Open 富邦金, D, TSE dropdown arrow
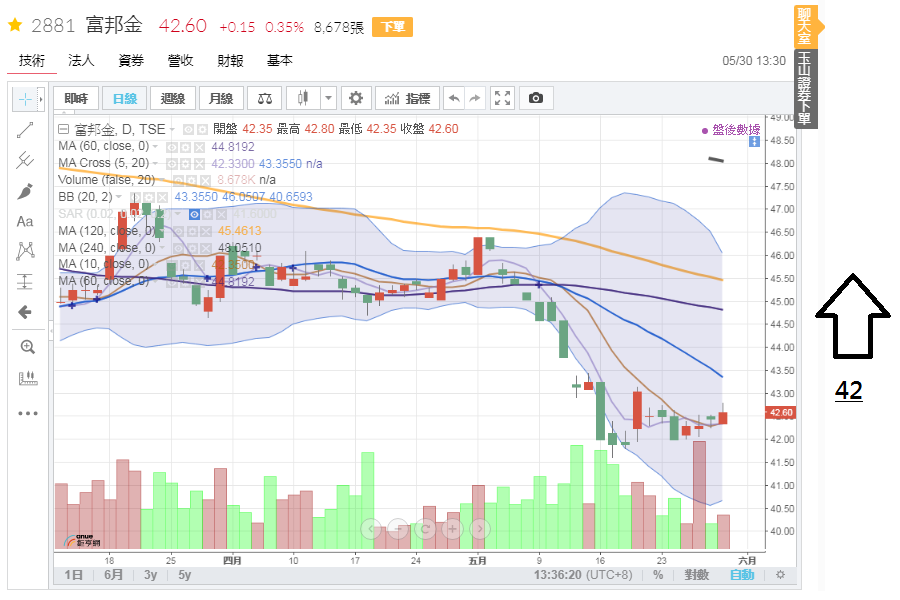This screenshot has height=600, width=900. coord(172,130)
